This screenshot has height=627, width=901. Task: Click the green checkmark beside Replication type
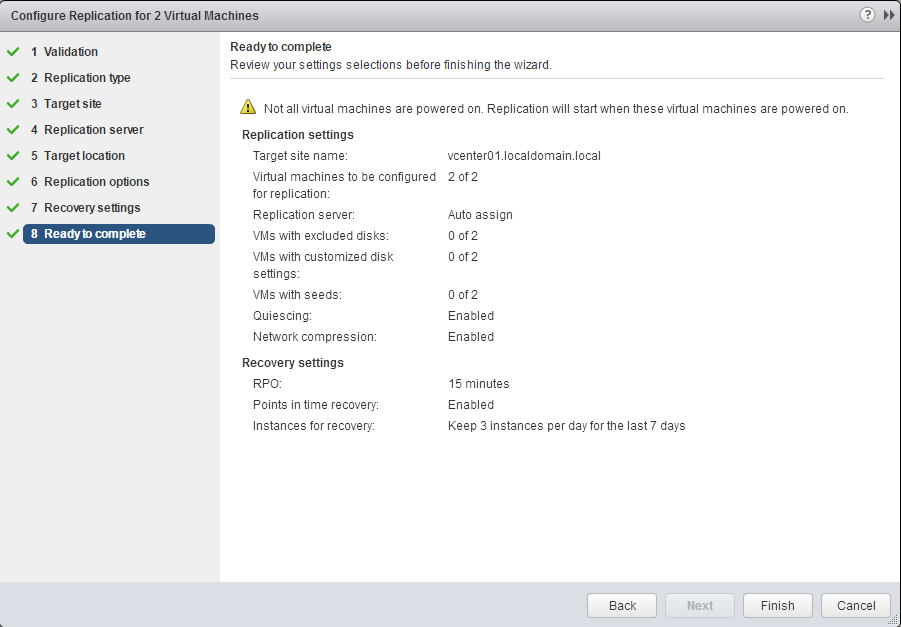coord(13,78)
